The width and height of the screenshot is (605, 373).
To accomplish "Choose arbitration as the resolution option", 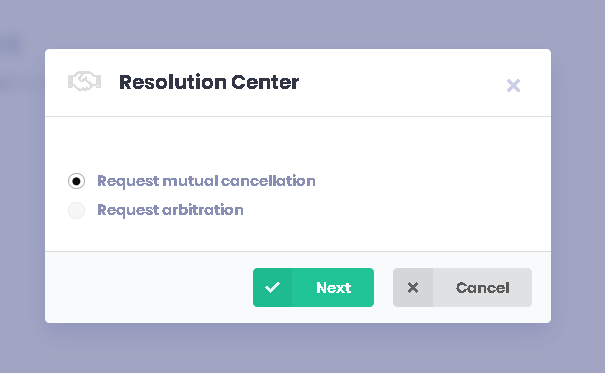I will click(76, 210).
